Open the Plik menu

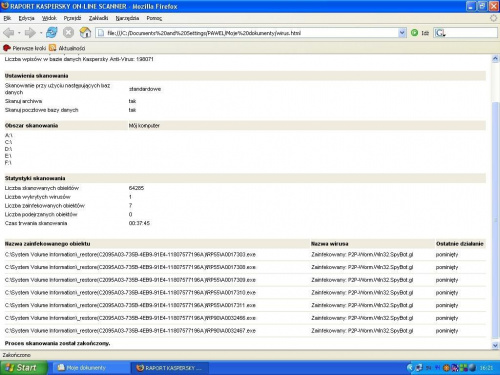coord(7,18)
